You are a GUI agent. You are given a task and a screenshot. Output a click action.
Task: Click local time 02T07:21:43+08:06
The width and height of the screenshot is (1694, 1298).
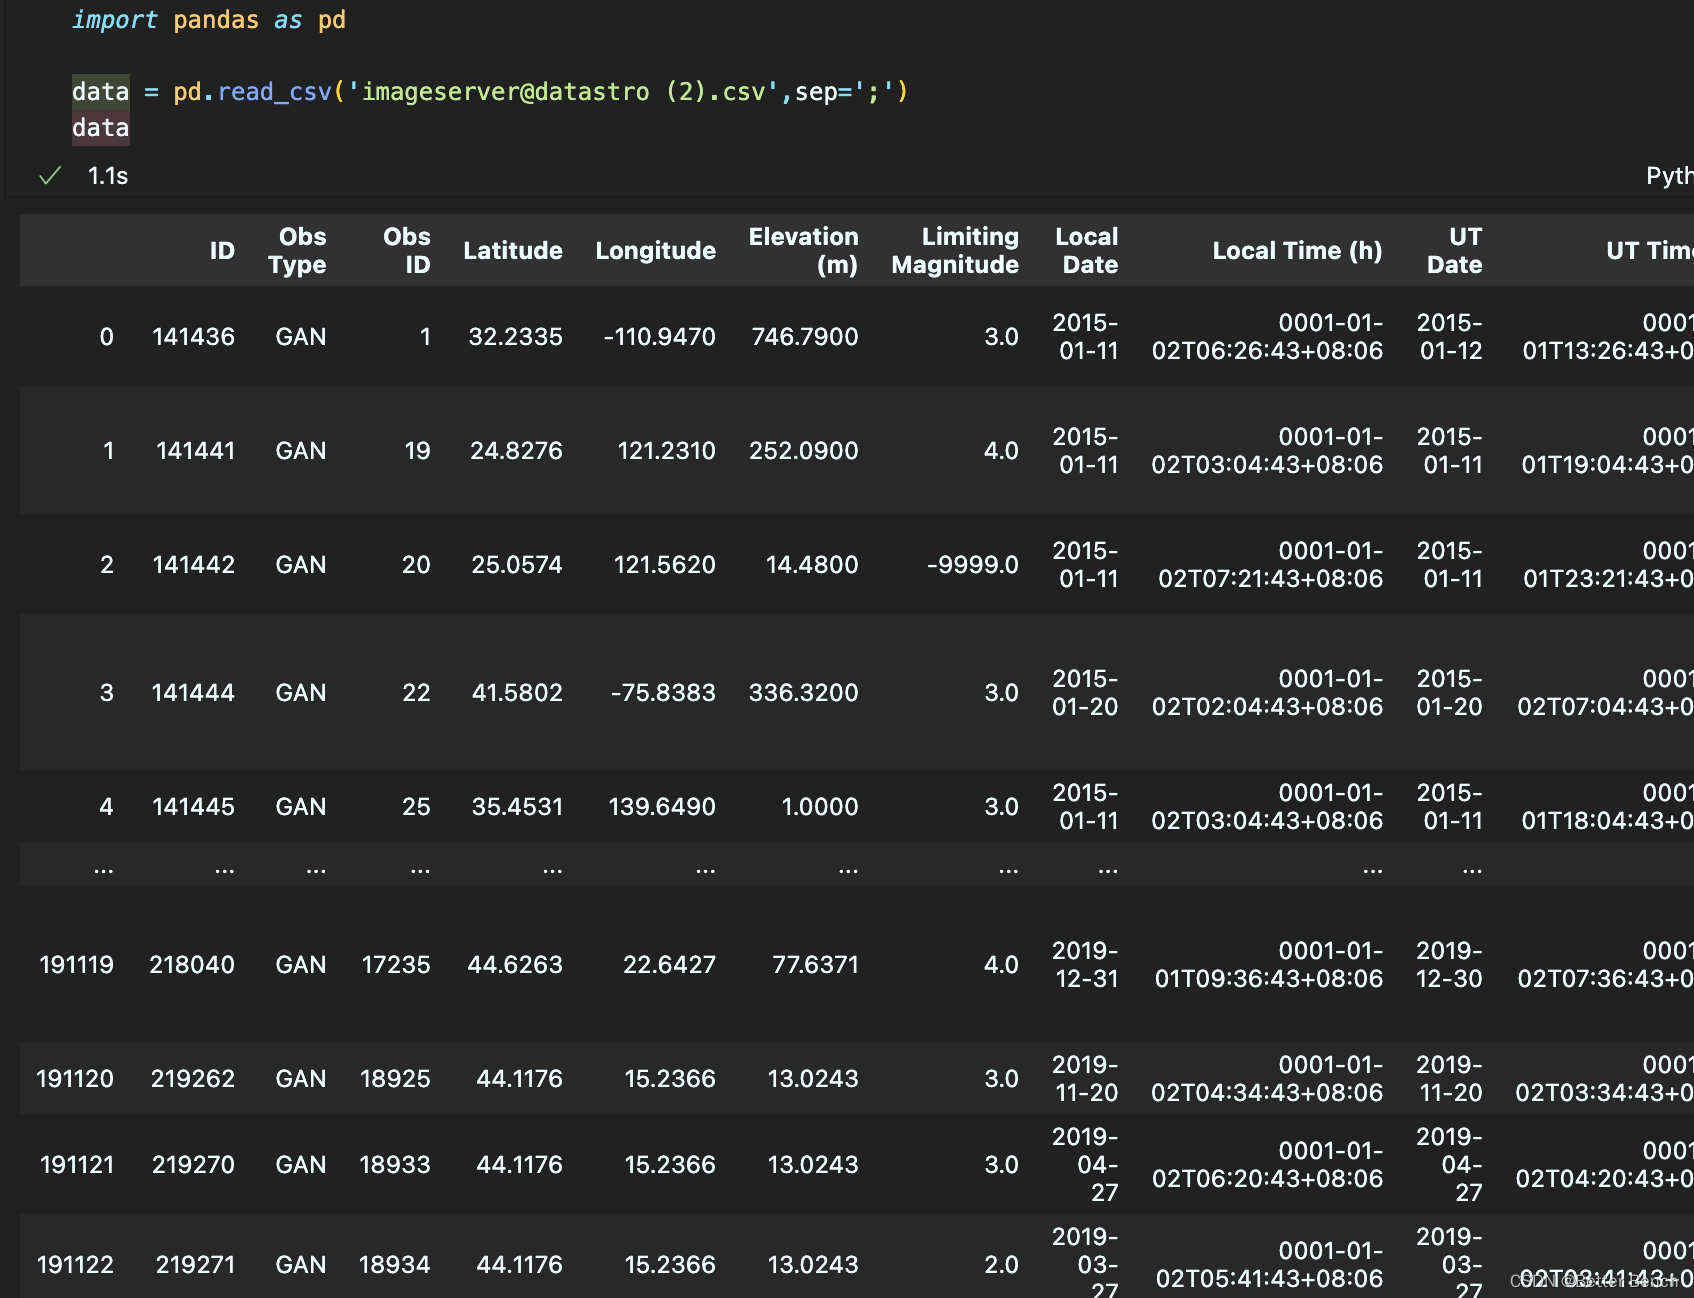point(1271,579)
